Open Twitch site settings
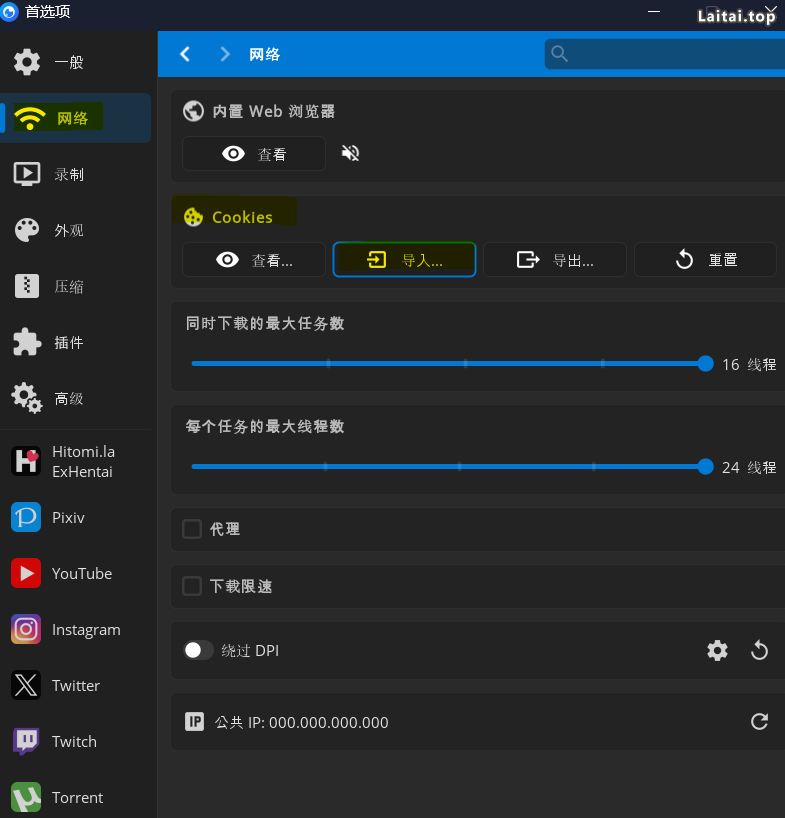The width and height of the screenshot is (785, 818). click(73, 741)
